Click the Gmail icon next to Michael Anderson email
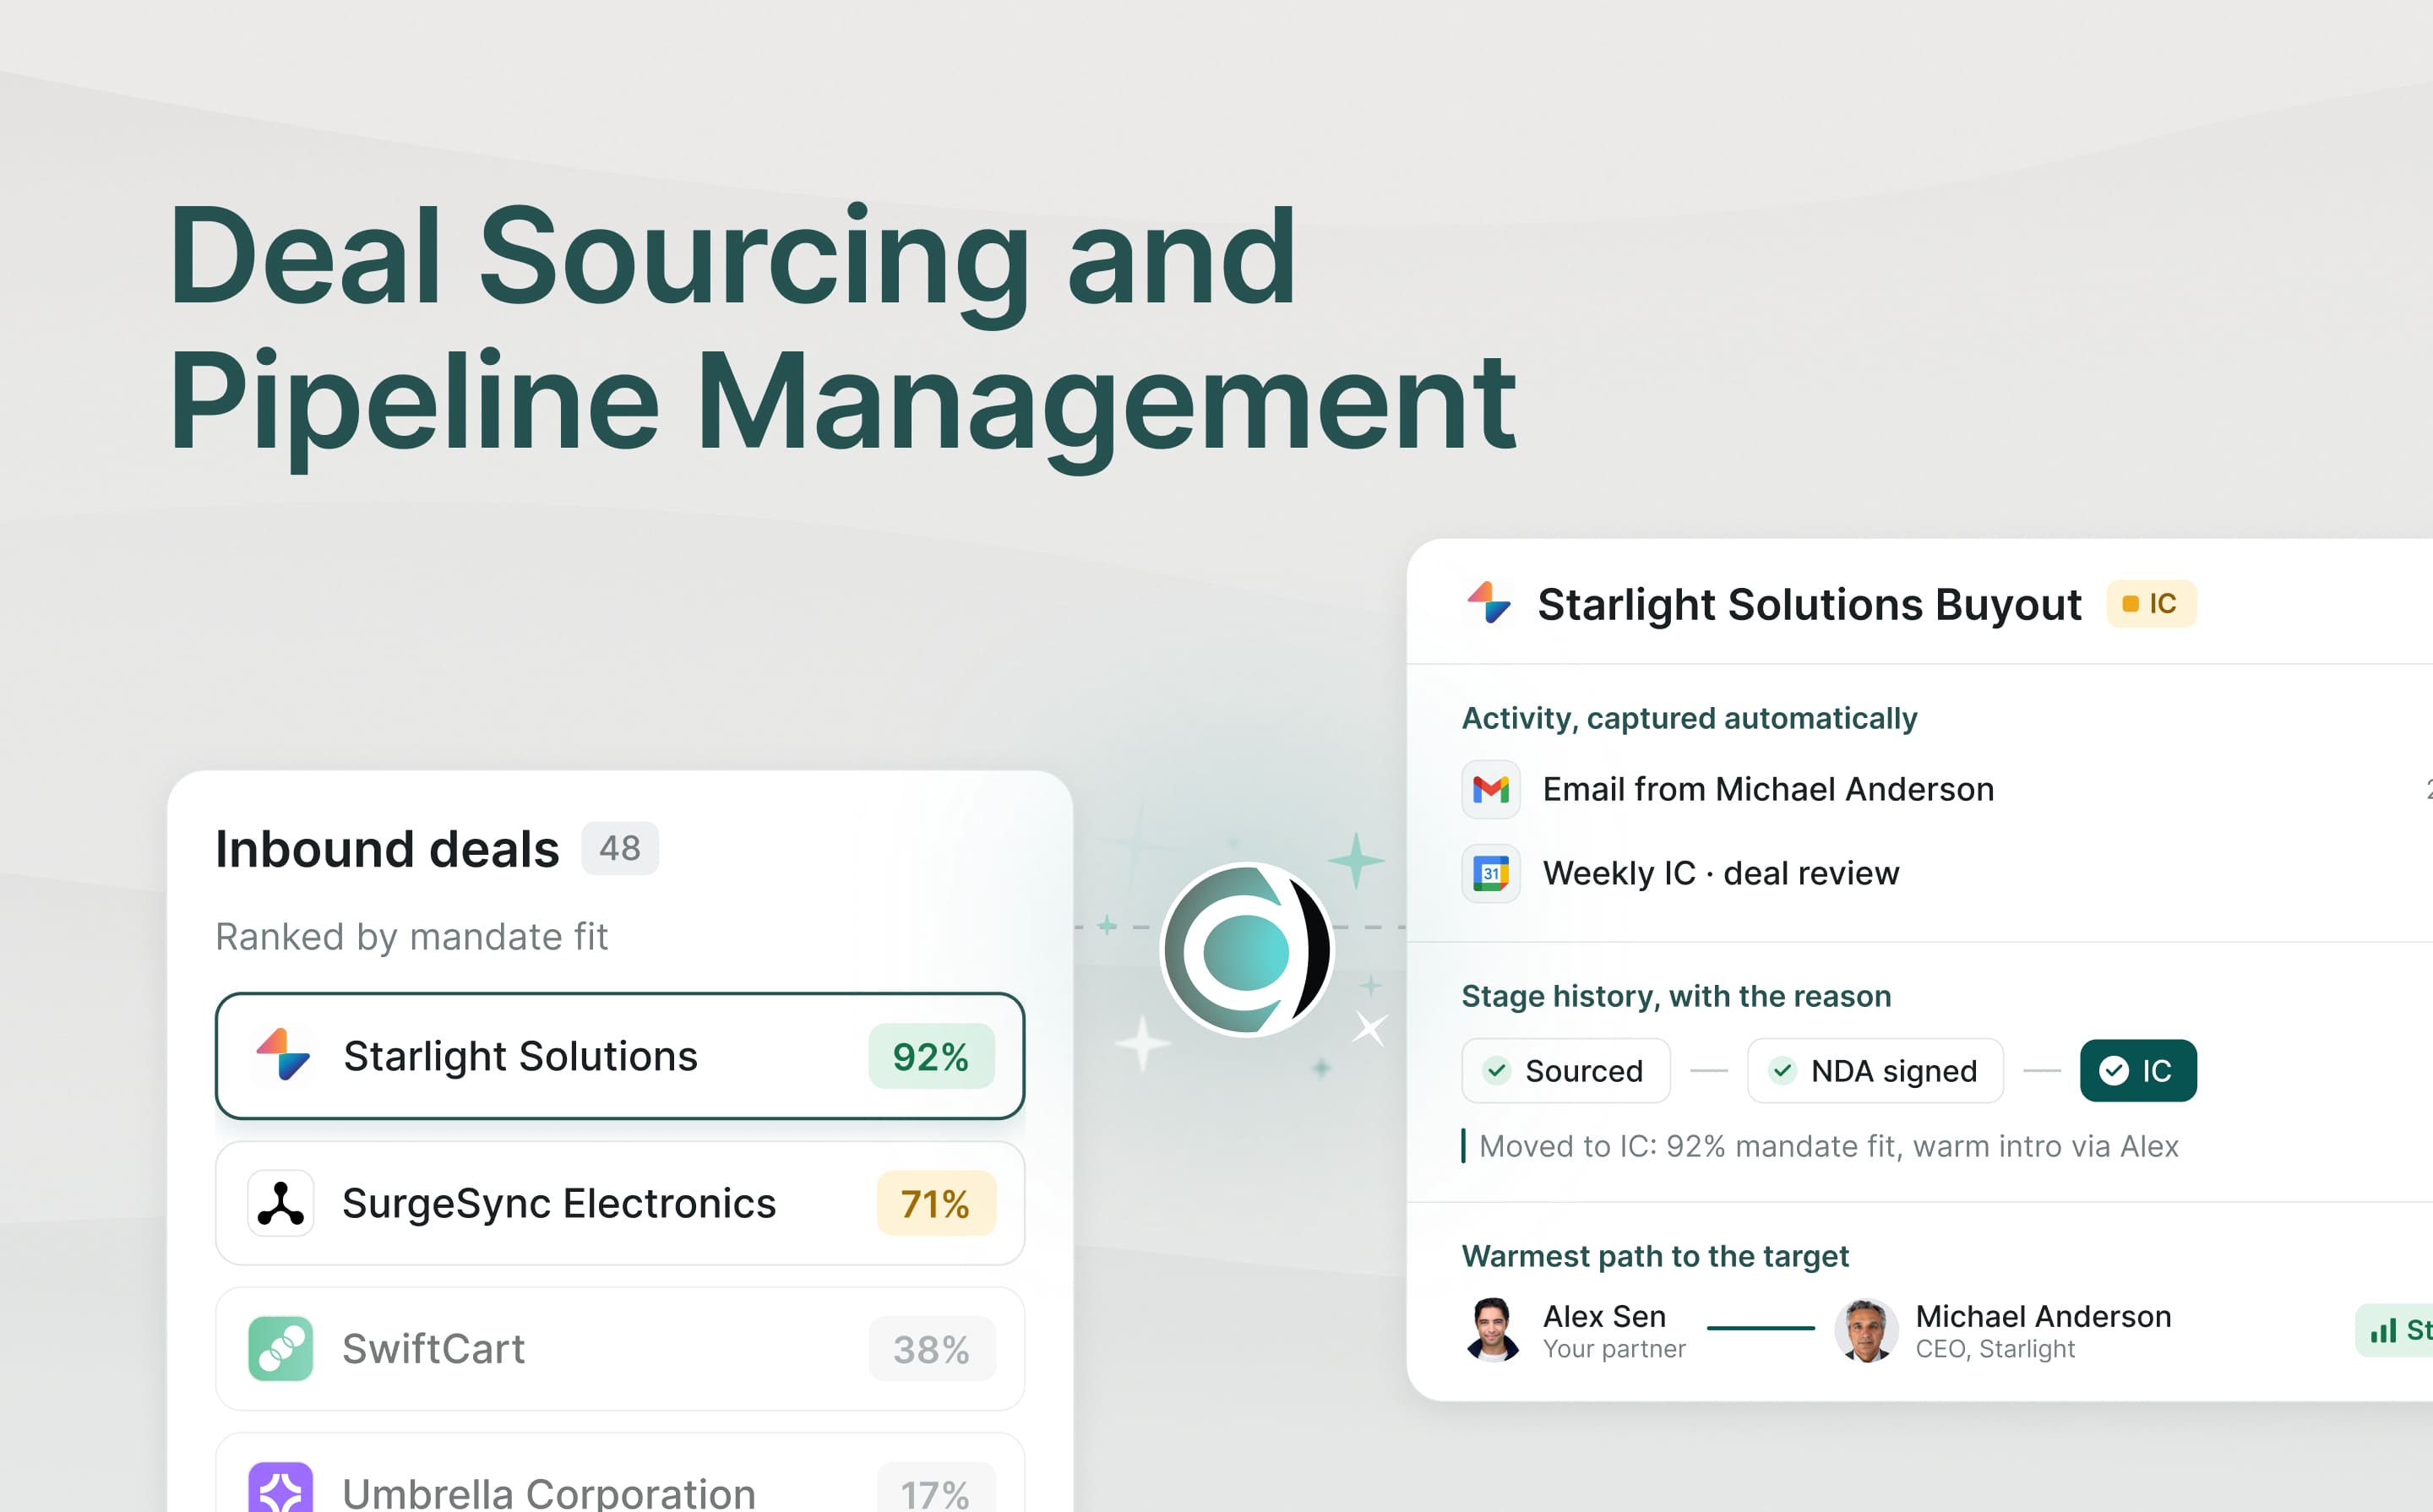Image resolution: width=2433 pixels, height=1512 pixels. click(1491, 789)
